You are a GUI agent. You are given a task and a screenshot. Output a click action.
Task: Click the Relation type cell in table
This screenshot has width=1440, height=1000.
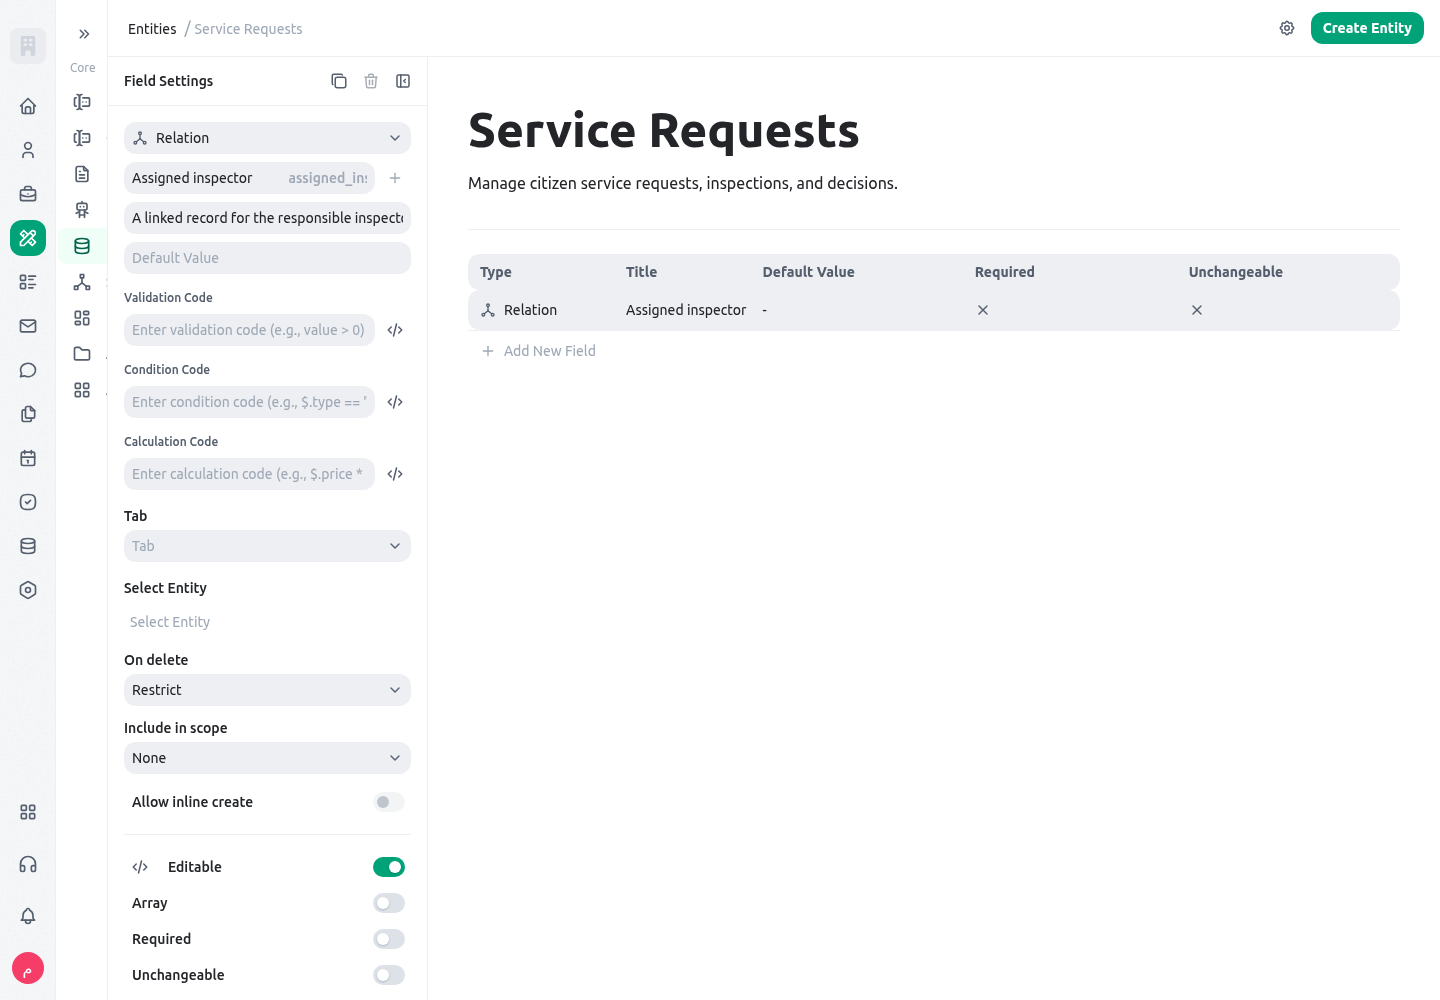click(519, 310)
